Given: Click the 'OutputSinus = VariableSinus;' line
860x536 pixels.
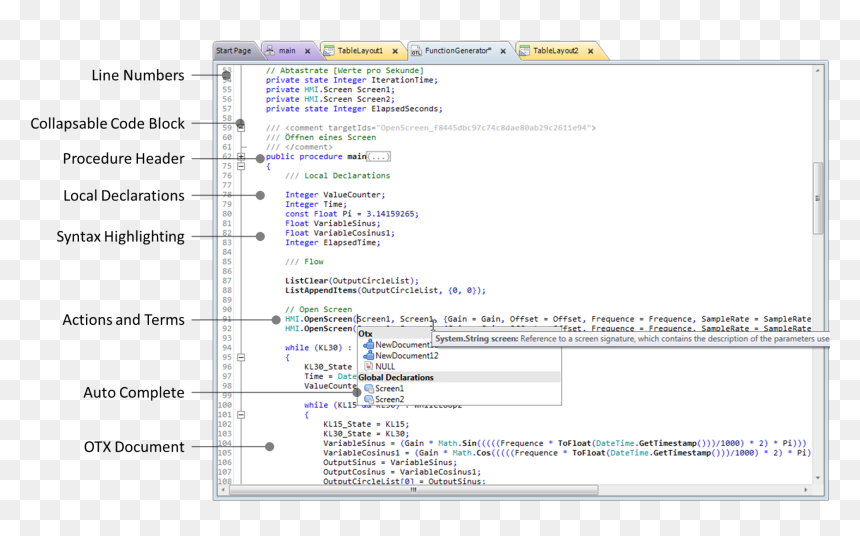Looking at the screenshot, I should click(390, 462).
